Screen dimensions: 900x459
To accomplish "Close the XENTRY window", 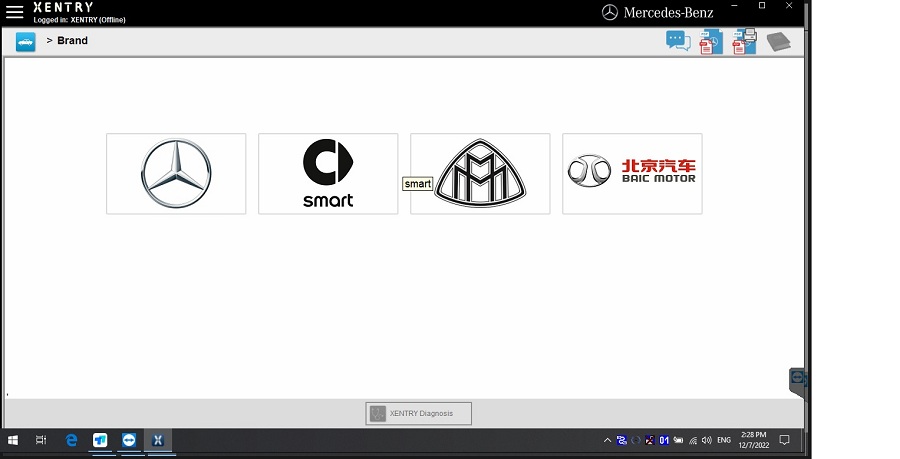I will pyautogui.click(x=789, y=6).
